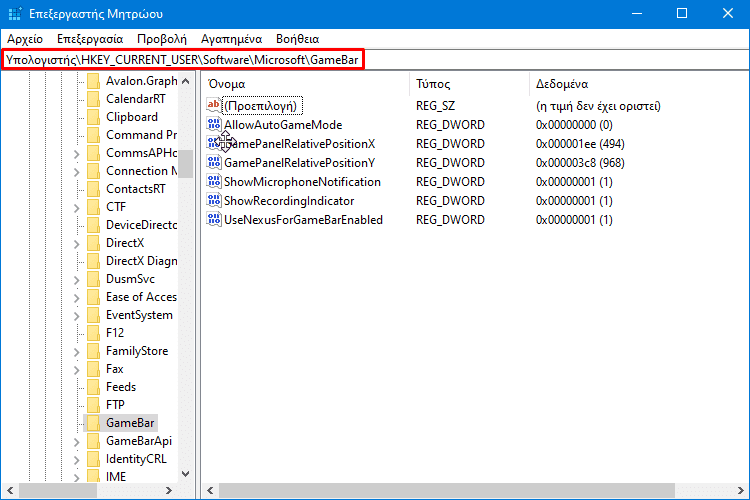The image size is (750, 500).
Task: Click the values pane scroll right arrow
Action: (x=741, y=490)
